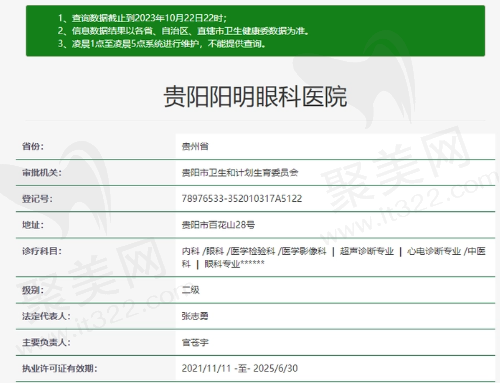The width and height of the screenshot is (500, 383).
Task: Select validity period 2021/11/11 -至- 2025/6/30
Action: [x=240, y=368]
